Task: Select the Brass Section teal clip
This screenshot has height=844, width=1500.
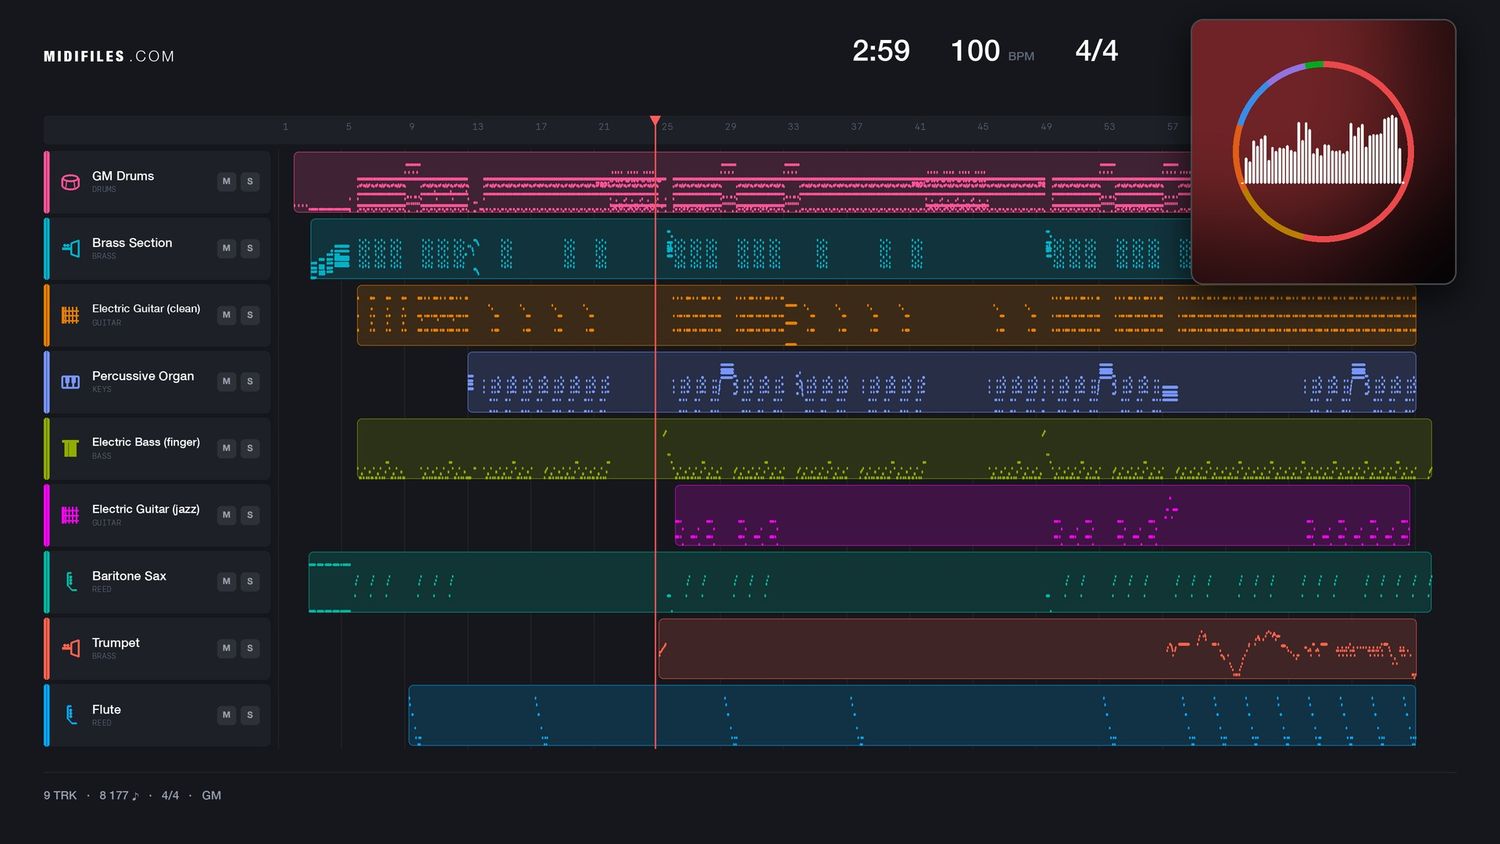Action: (751, 248)
